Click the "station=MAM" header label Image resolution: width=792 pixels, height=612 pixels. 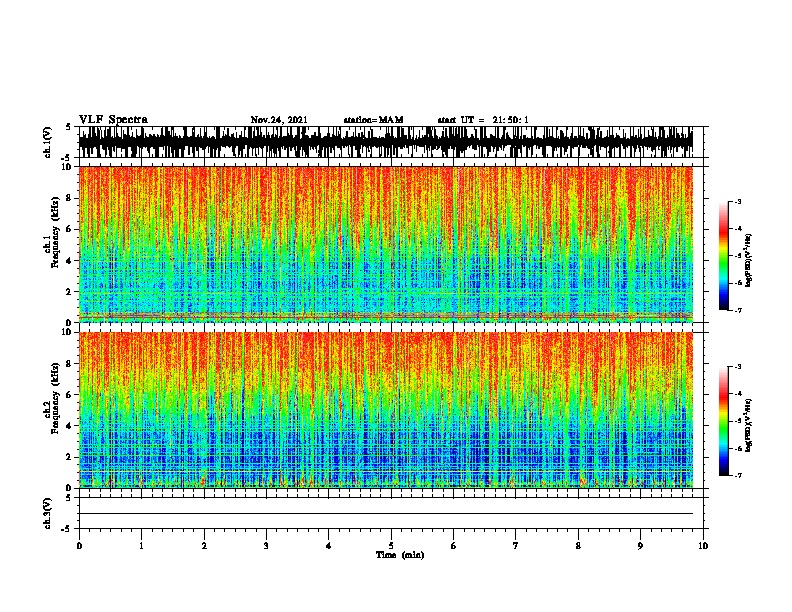click(x=373, y=120)
